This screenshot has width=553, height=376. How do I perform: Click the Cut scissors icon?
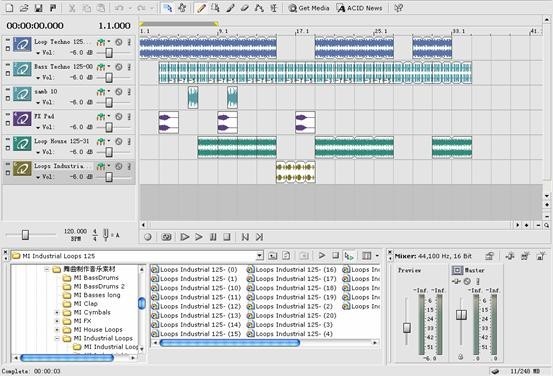72,8
